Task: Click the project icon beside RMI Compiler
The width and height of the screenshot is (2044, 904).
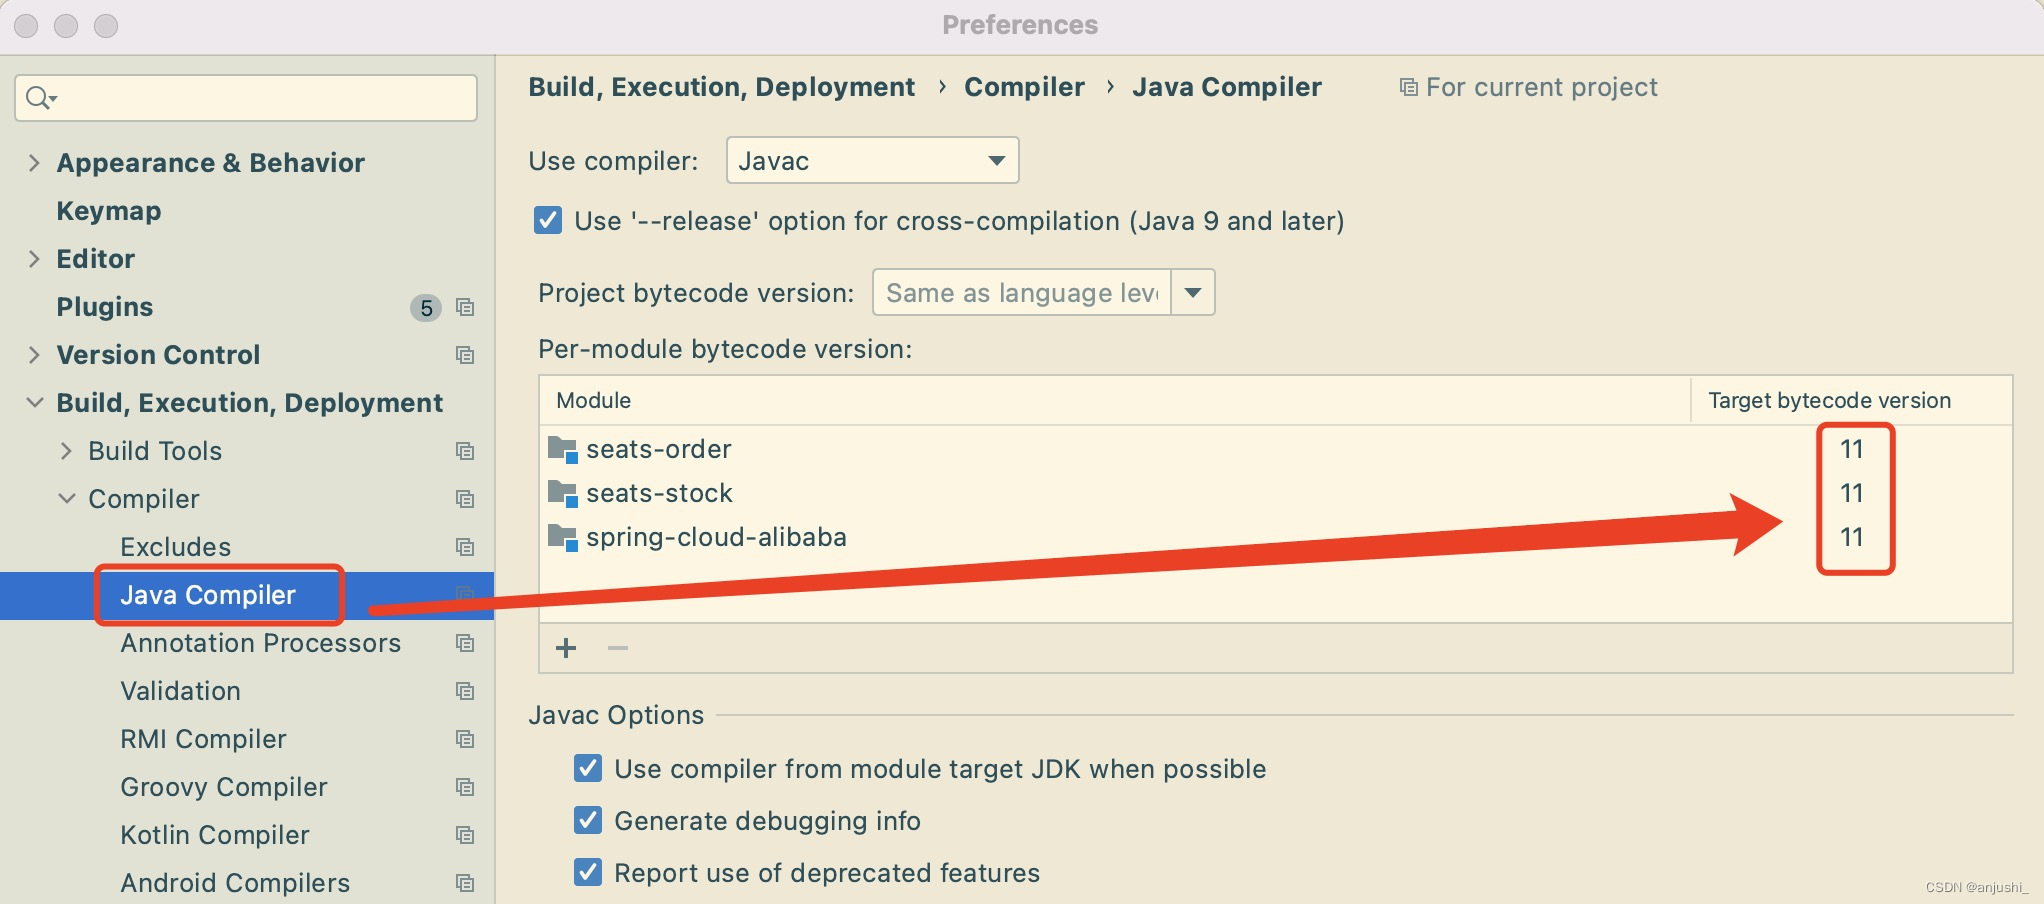Action: pyautogui.click(x=465, y=739)
